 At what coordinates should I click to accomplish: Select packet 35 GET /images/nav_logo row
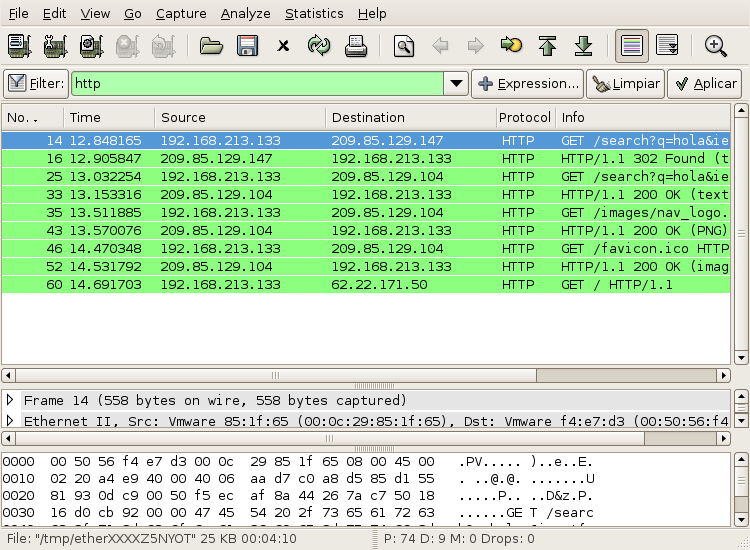pyautogui.click(x=366, y=213)
